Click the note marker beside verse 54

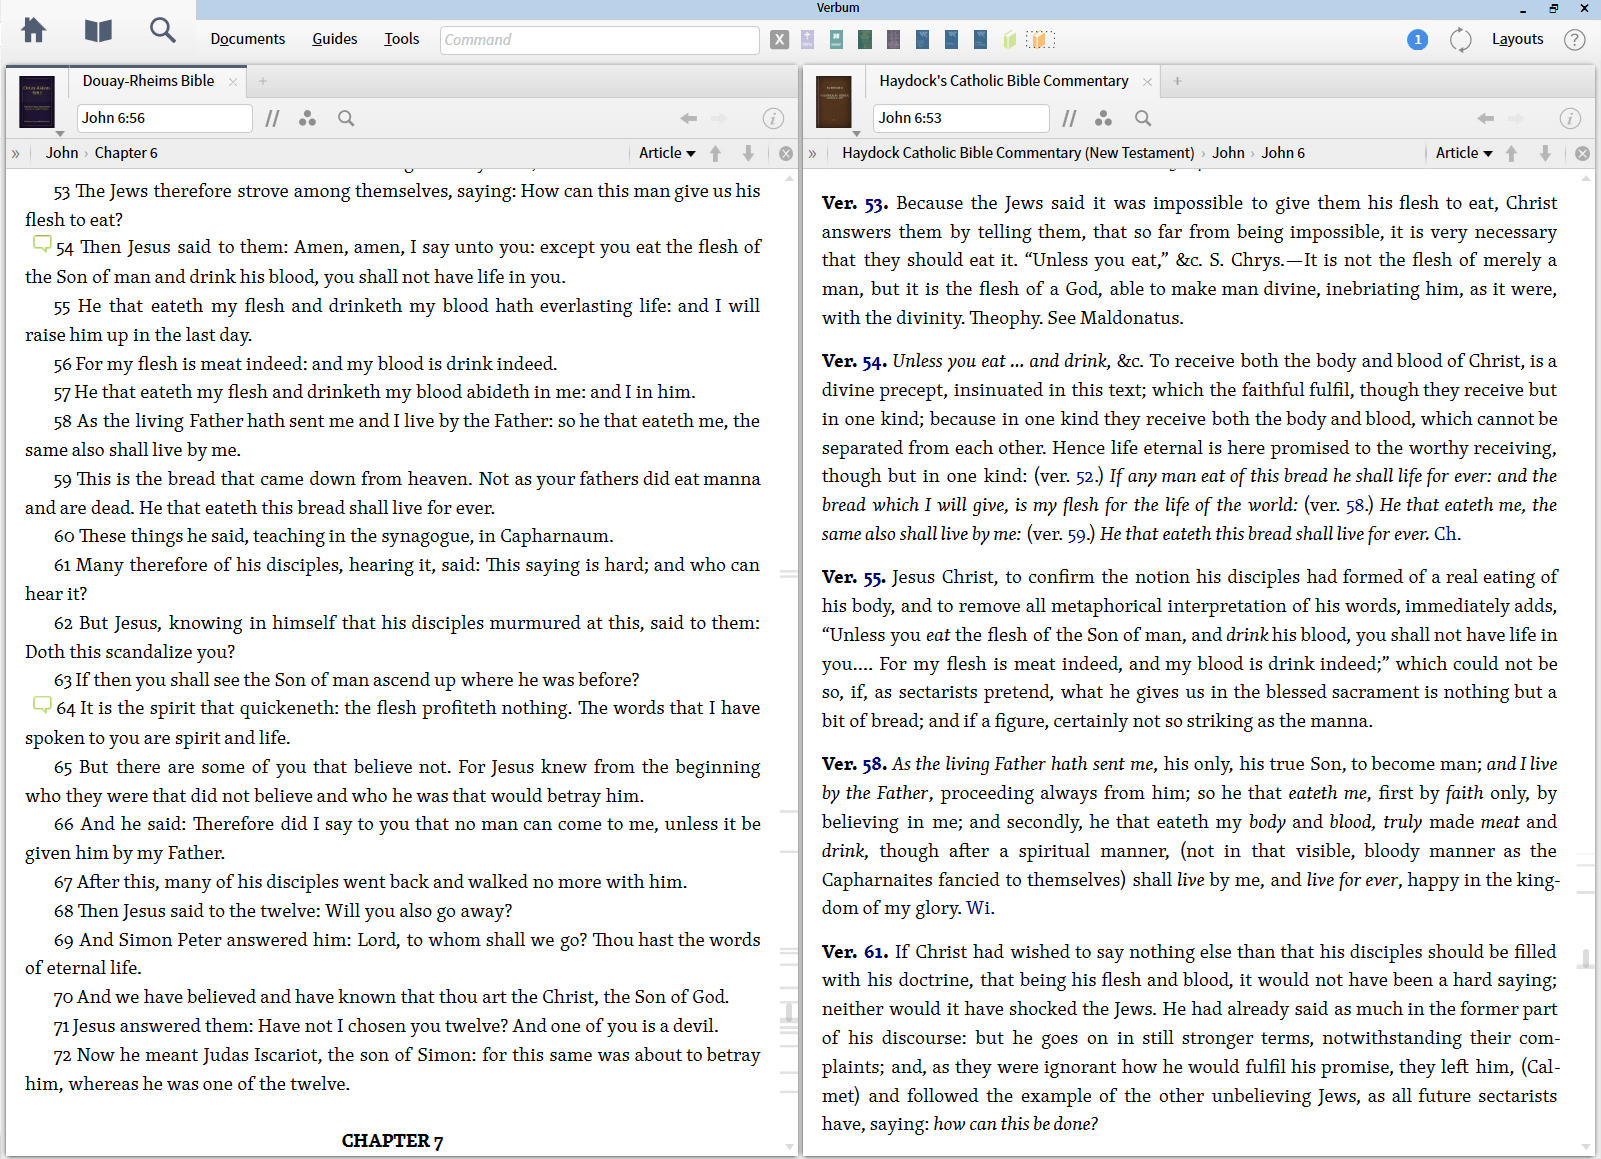point(41,244)
